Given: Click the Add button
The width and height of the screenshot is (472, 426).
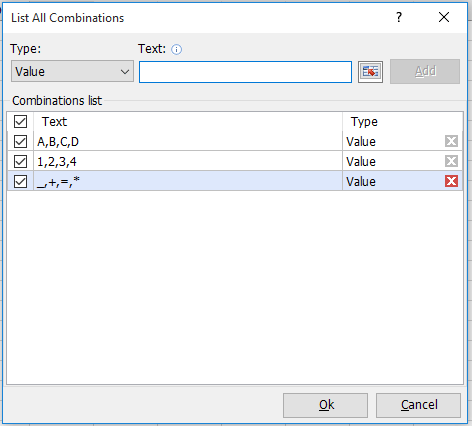Looking at the screenshot, I should [x=425, y=71].
